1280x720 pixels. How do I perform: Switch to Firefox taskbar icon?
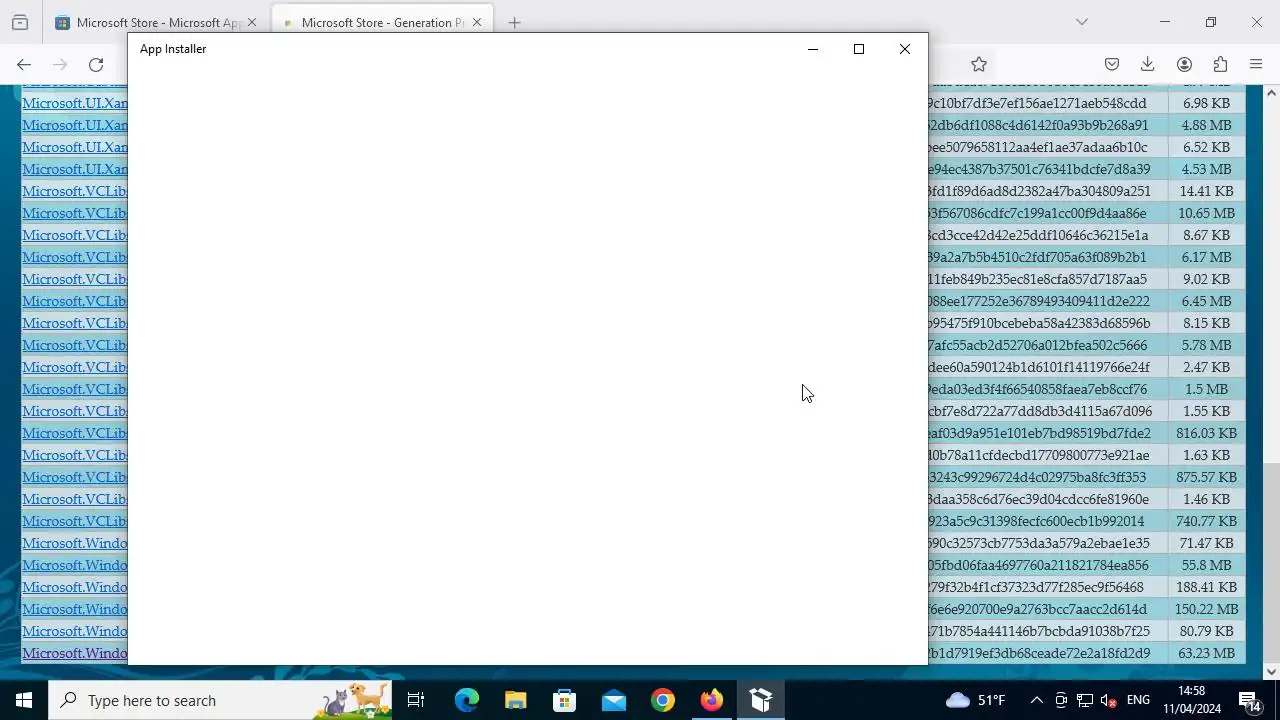712,700
